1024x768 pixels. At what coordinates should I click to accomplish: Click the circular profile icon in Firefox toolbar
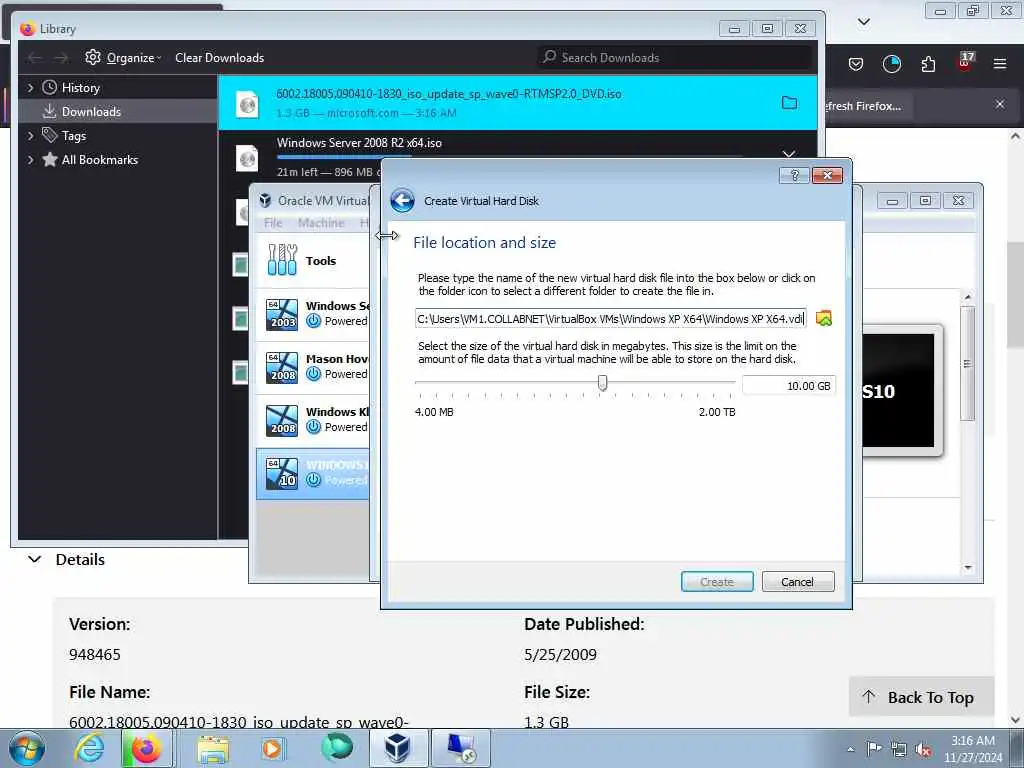[891, 64]
